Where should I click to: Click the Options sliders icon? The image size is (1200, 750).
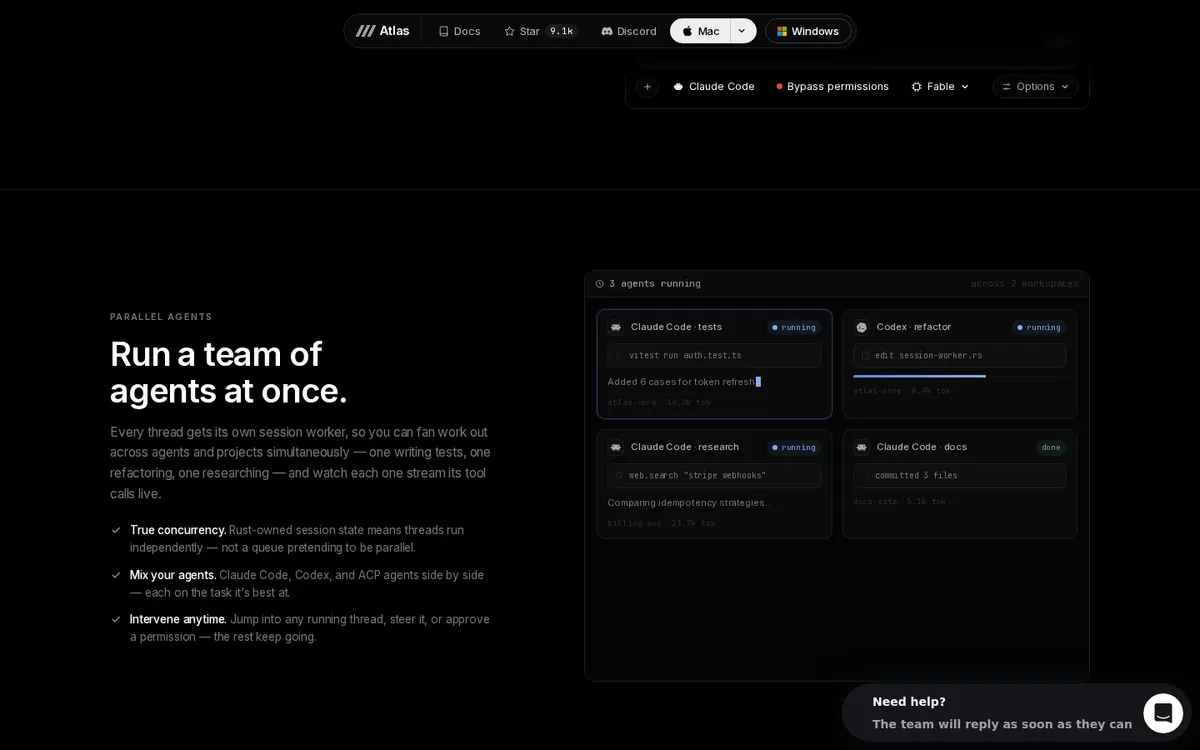click(x=1007, y=86)
